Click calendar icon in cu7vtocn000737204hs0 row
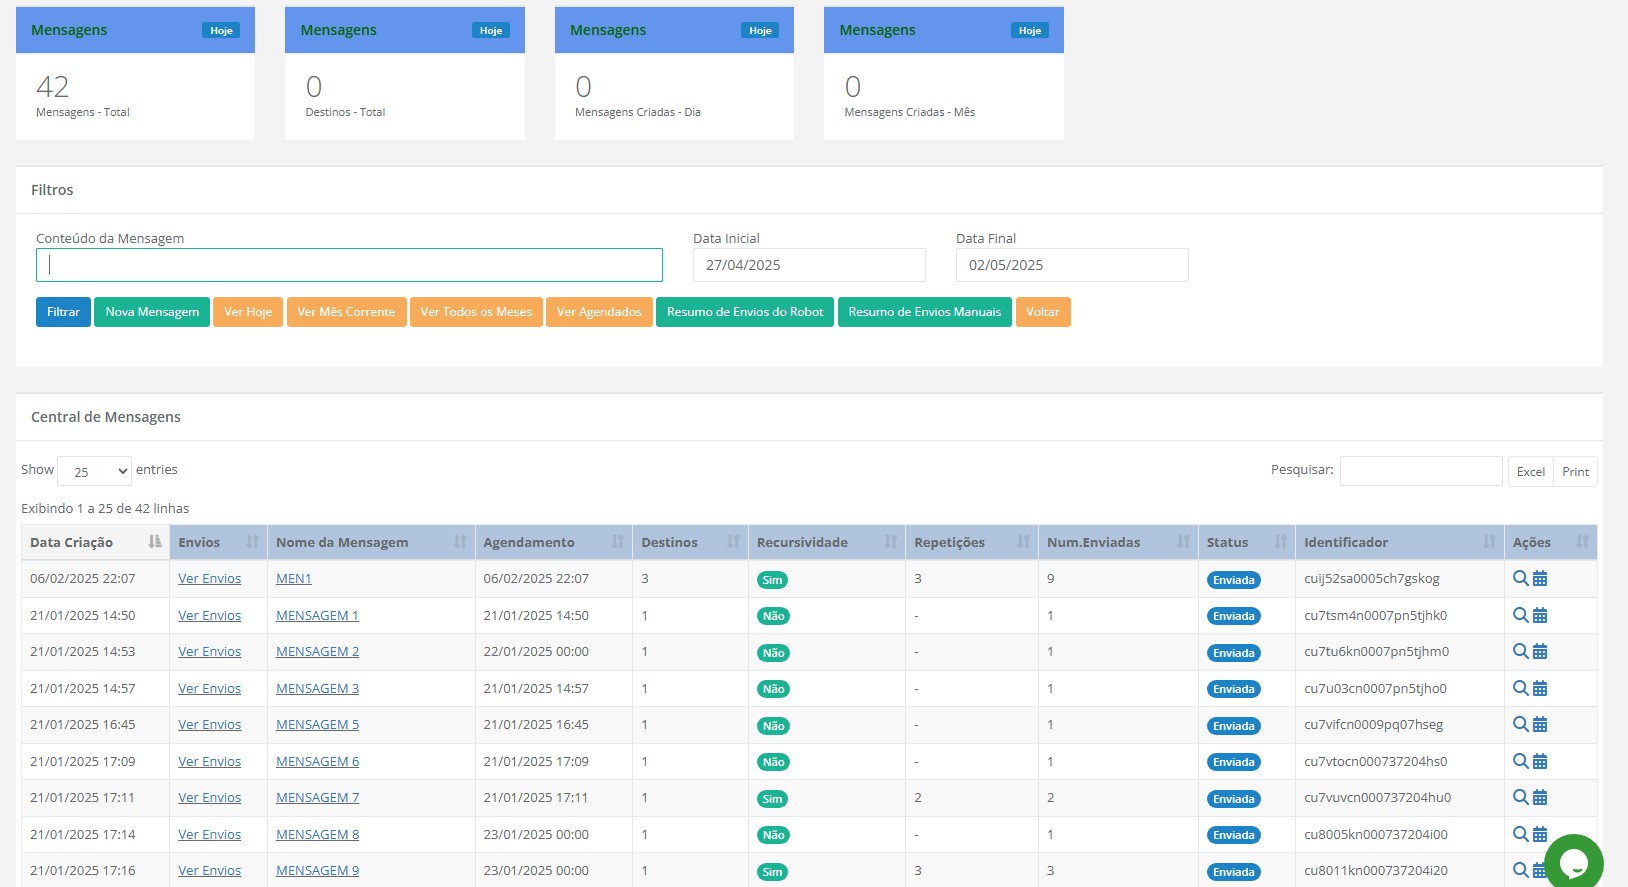The width and height of the screenshot is (1628, 887). tap(1540, 761)
